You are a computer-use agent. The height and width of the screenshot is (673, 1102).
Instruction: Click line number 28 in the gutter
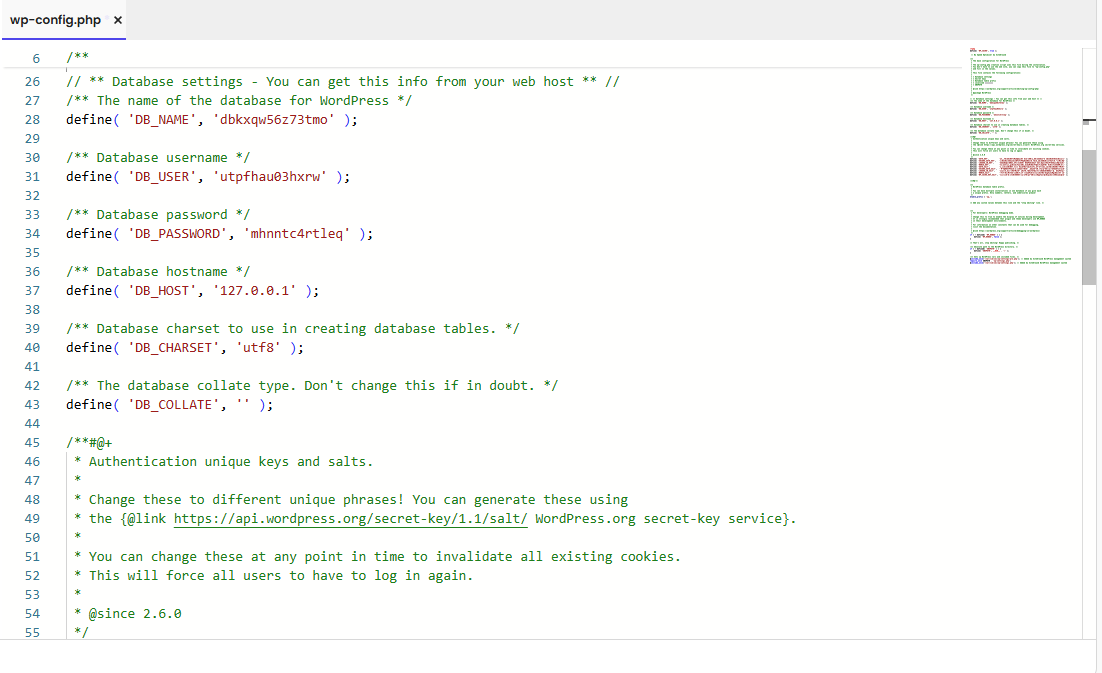32,119
